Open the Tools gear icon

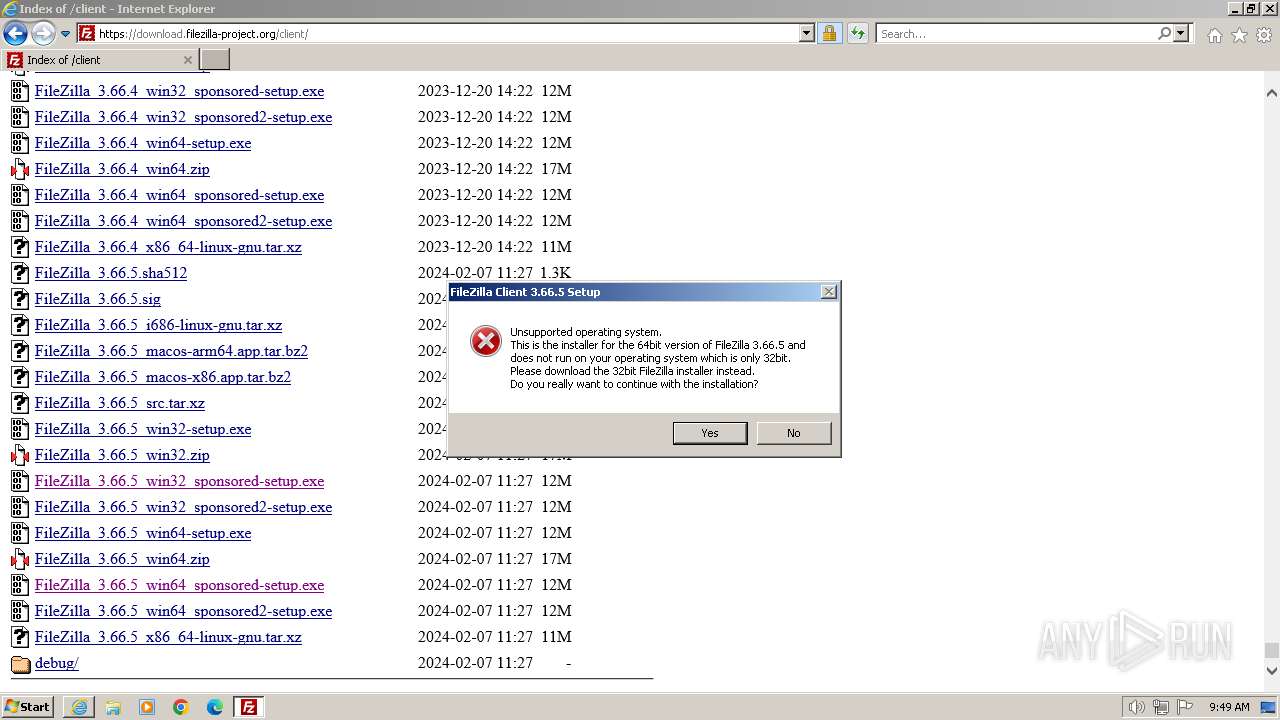[1264, 35]
